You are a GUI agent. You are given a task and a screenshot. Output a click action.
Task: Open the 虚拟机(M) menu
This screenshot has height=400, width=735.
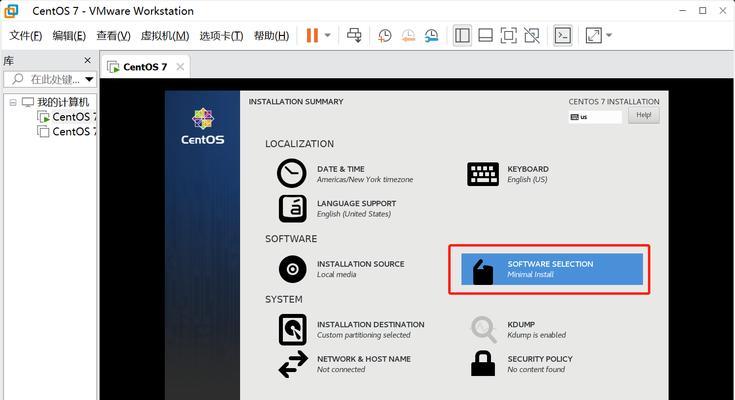pos(165,36)
